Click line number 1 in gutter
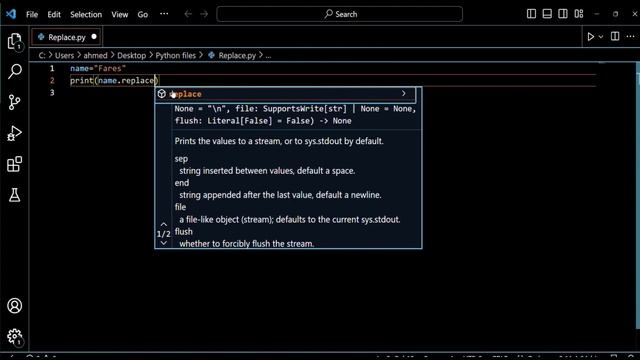 [52, 68]
